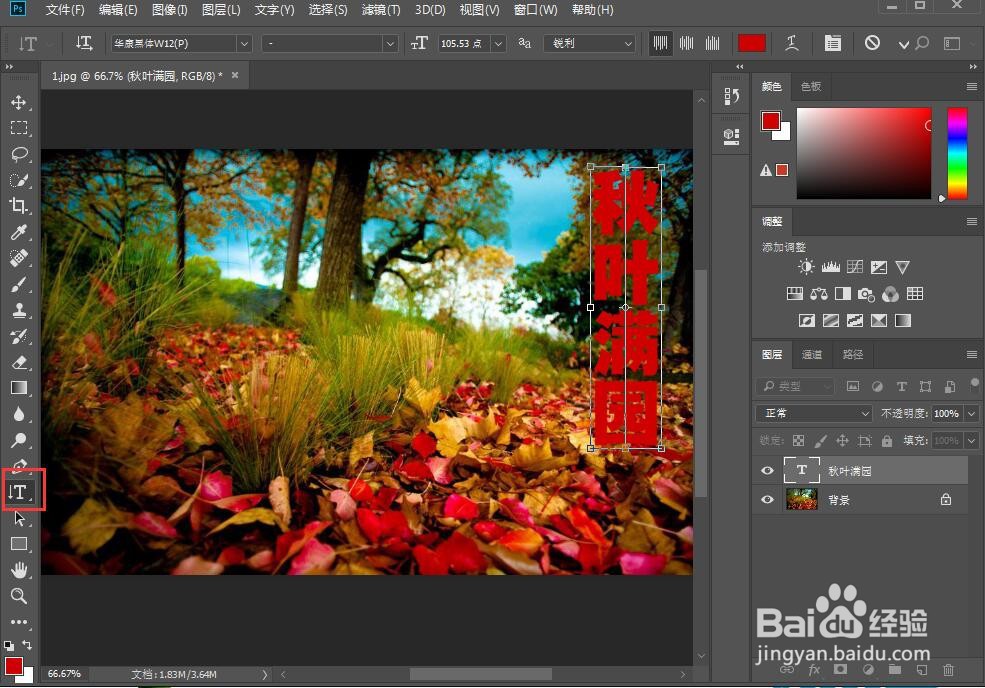Viewport: 985px width, 688px height.
Task: Open the layer filter type dropdown
Action: (796, 386)
